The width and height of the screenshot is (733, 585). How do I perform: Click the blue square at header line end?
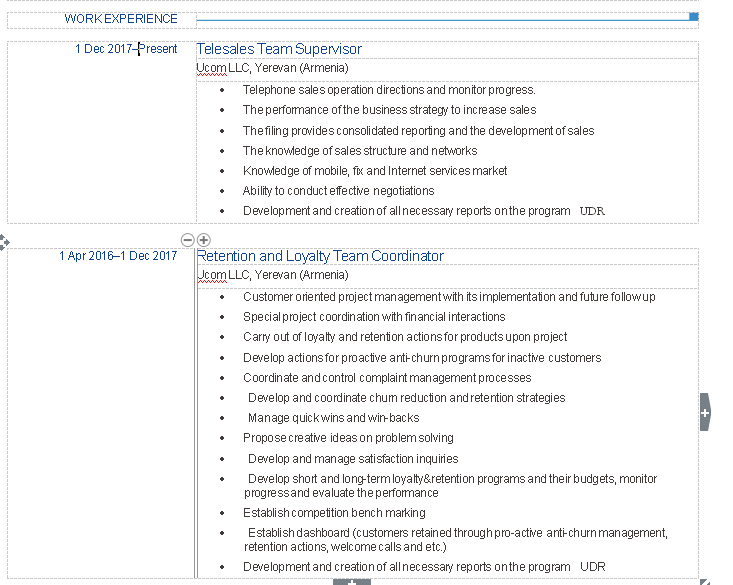click(x=694, y=17)
